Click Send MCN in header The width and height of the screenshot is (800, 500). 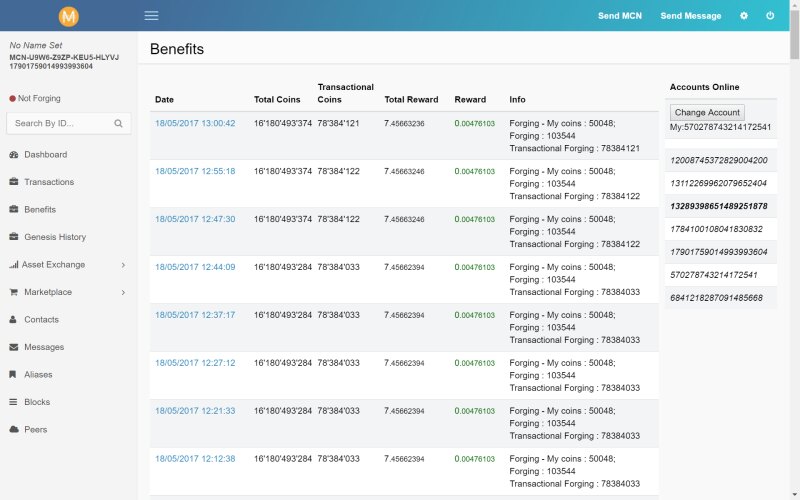tap(619, 16)
